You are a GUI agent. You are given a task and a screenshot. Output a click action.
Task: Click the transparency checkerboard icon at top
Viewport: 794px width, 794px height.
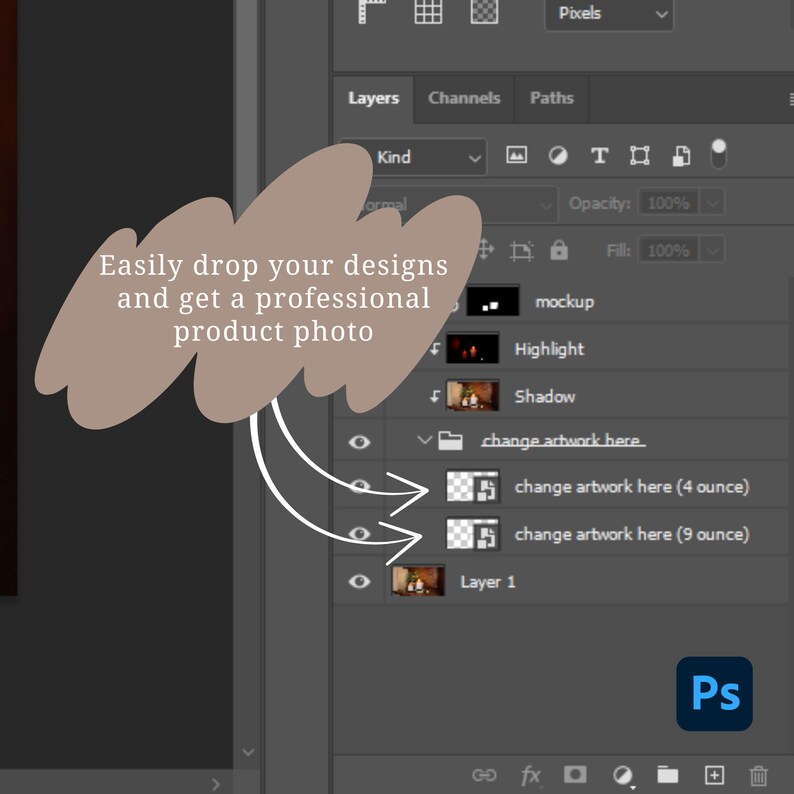tap(484, 11)
